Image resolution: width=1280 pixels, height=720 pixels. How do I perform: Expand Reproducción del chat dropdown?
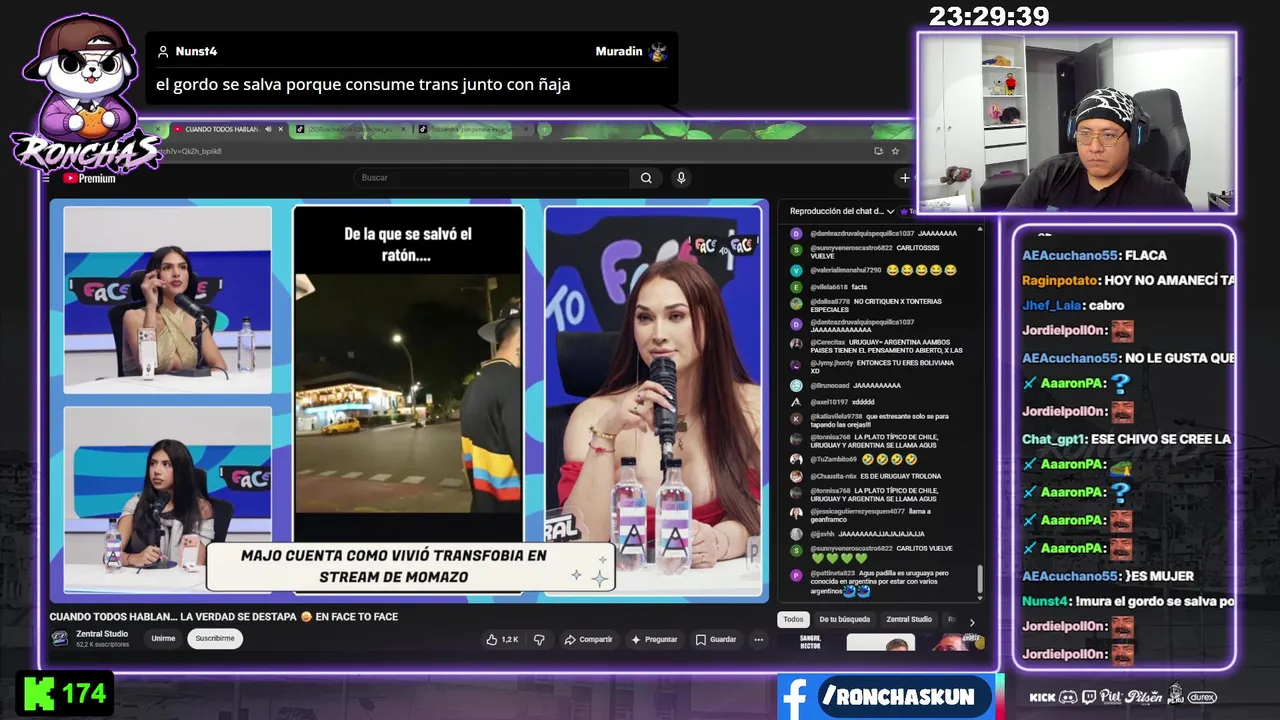(890, 211)
